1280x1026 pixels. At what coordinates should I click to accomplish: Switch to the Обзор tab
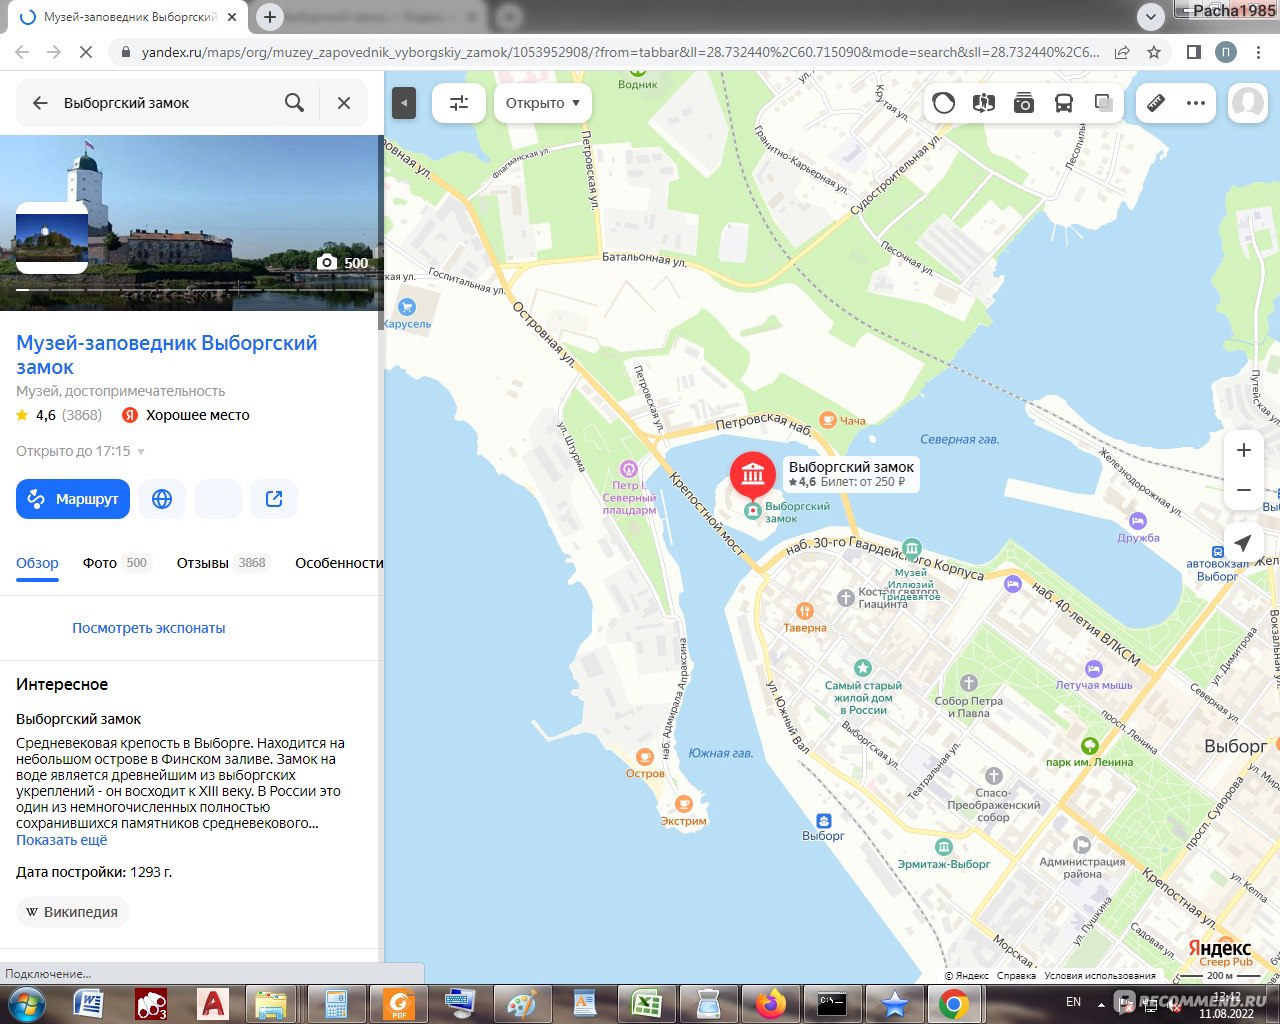coord(37,563)
